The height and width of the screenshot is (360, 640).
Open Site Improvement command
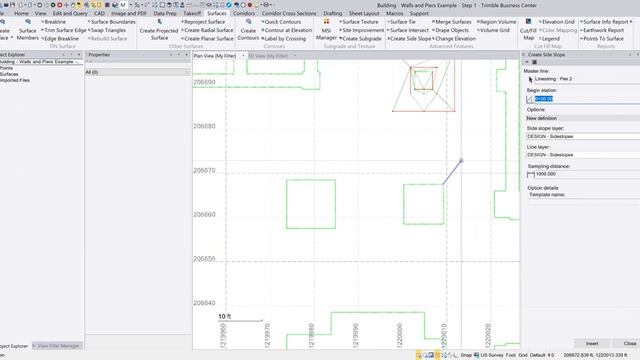(362, 30)
